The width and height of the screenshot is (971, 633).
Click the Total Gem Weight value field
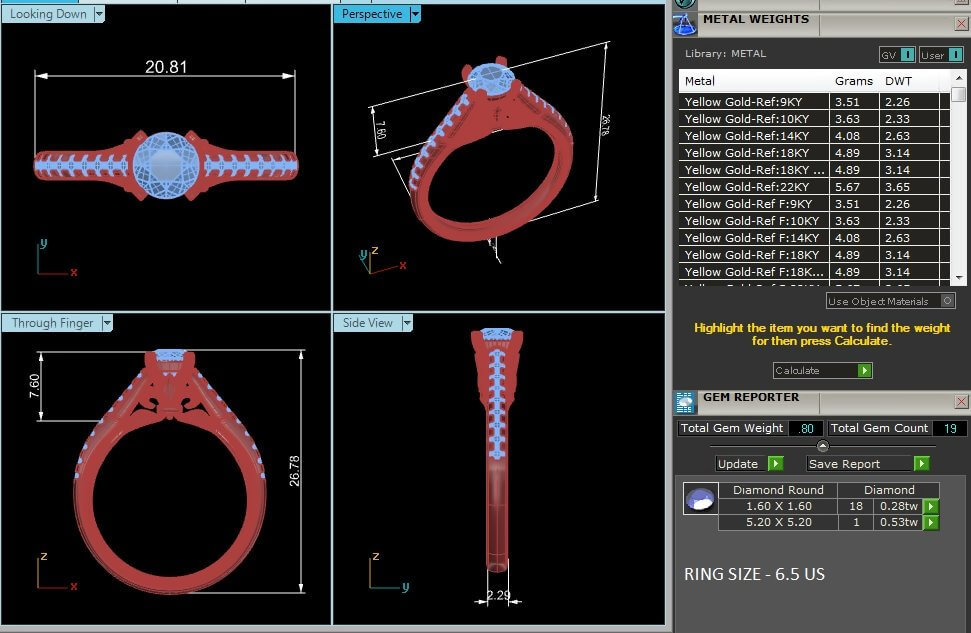pos(806,428)
